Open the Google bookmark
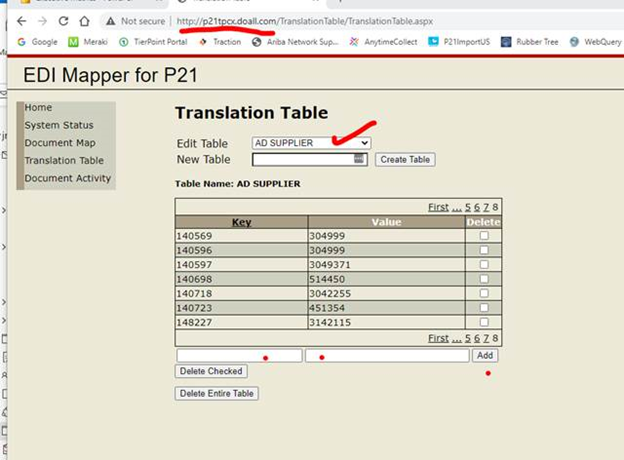624x460 pixels. pos(37,42)
